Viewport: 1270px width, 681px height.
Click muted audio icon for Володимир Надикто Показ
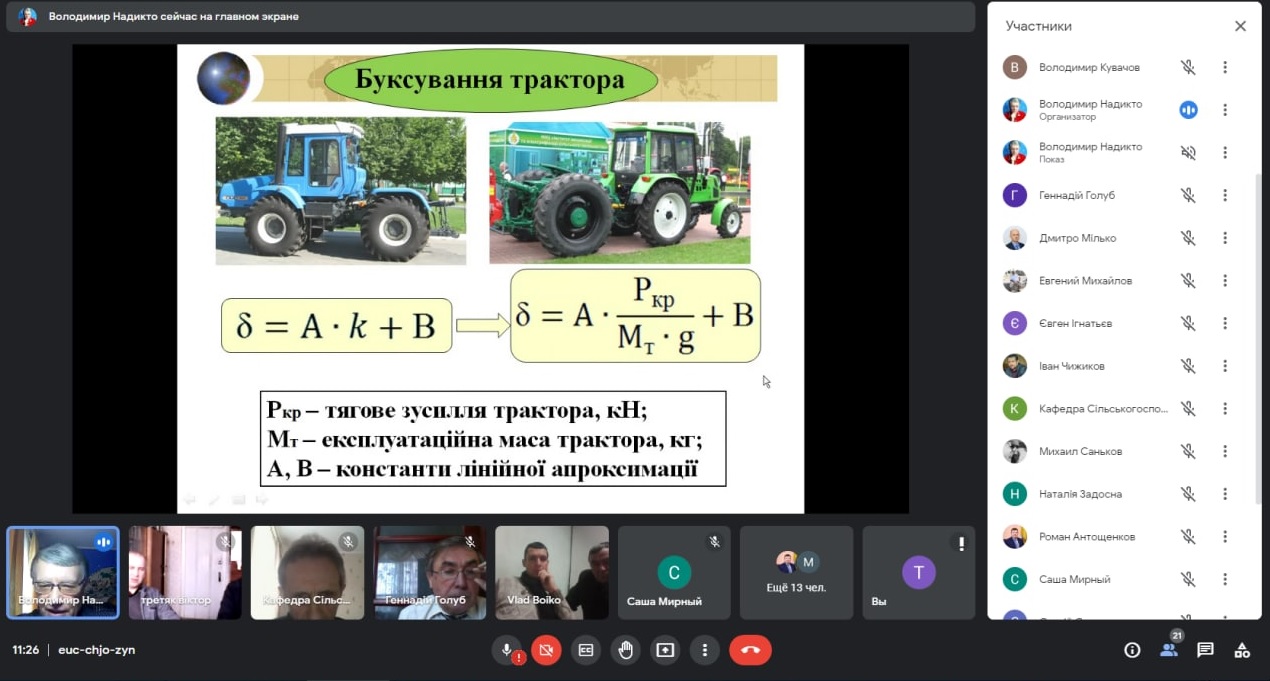(1188, 153)
